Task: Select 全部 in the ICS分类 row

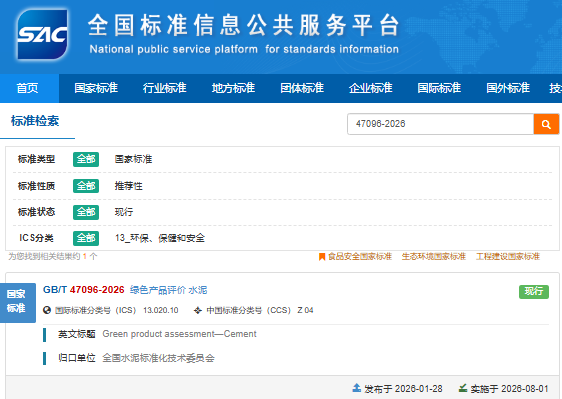Action: pyautogui.click(x=86, y=238)
